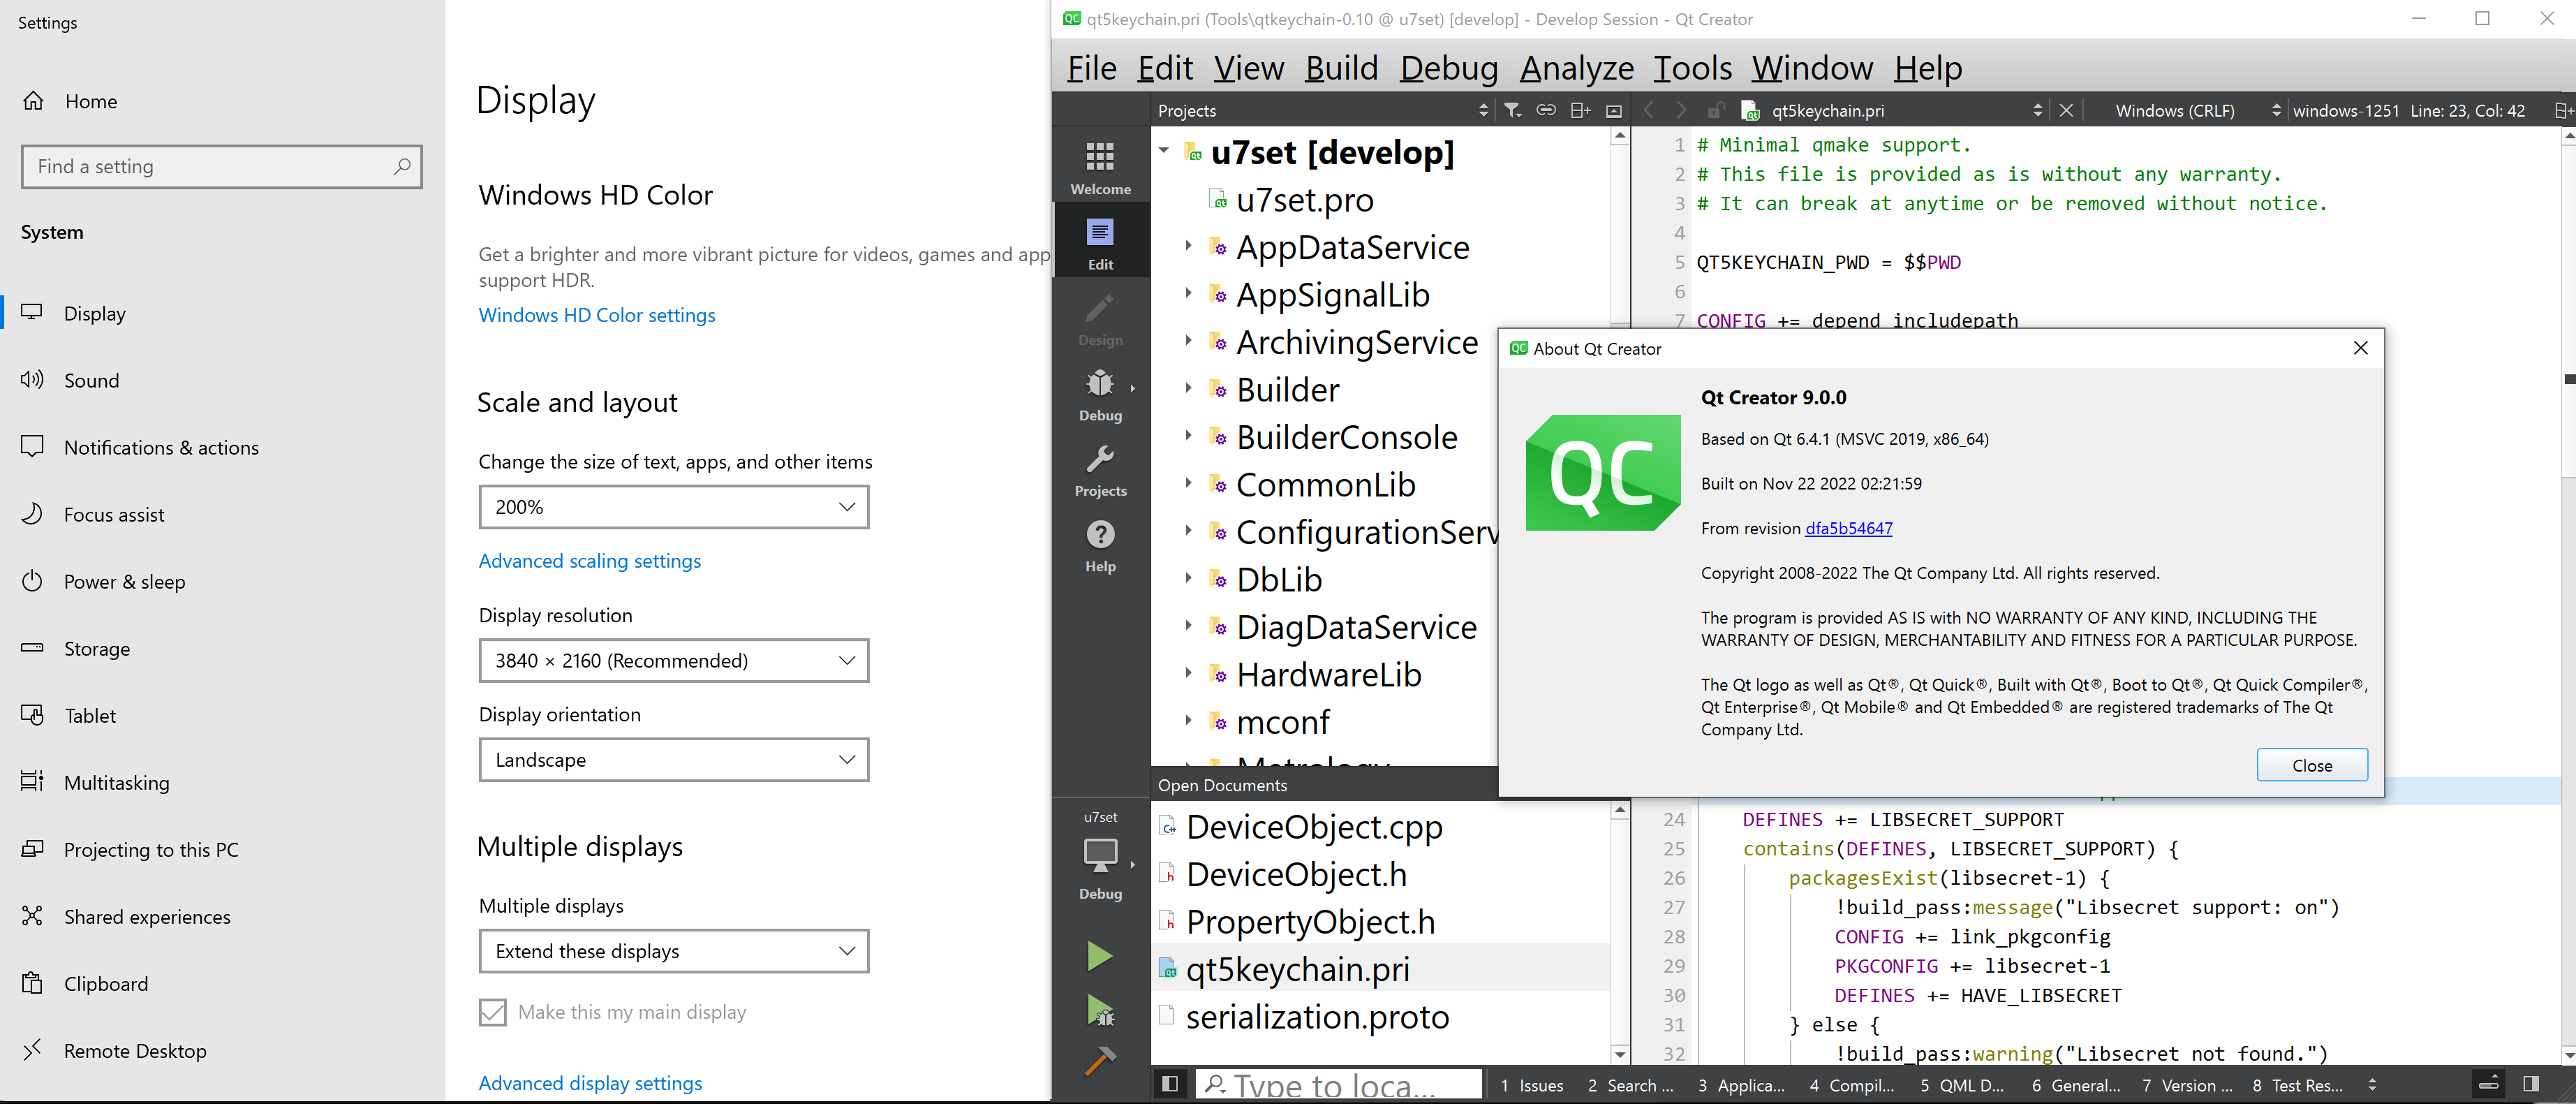The image size is (2576, 1104).
Task: Close the About Qt Creator dialog
Action: pyautogui.click(x=2312, y=765)
